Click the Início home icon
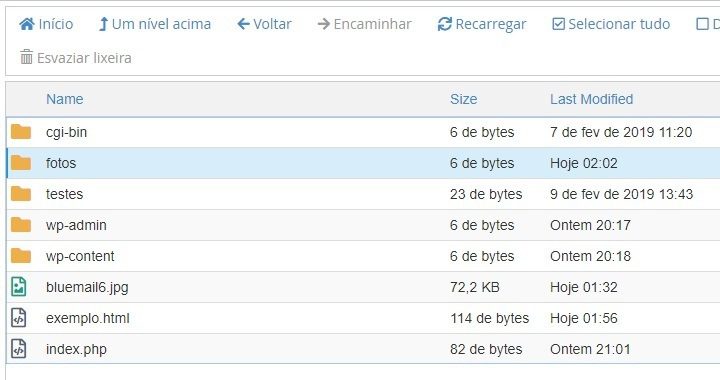The height and width of the screenshot is (380, 720). point(27,24)
